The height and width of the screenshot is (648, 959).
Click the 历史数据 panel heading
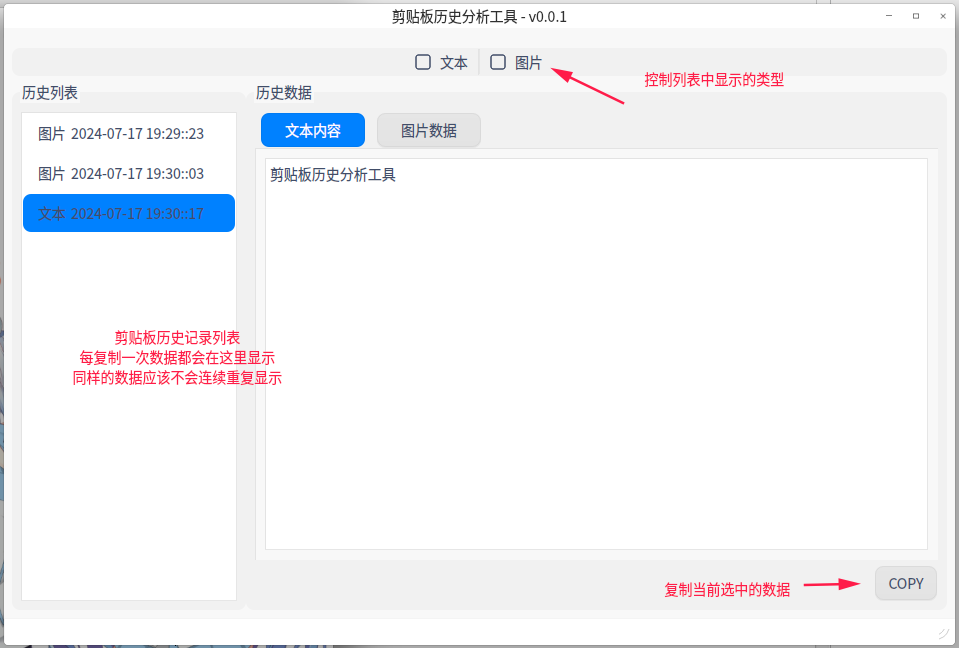click(x=284, y=93)
